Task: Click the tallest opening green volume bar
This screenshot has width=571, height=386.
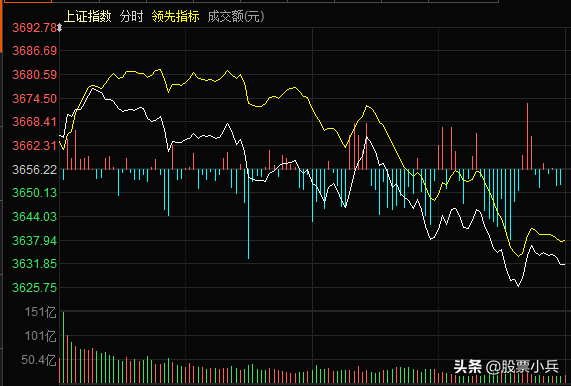Action: point(63,347)
